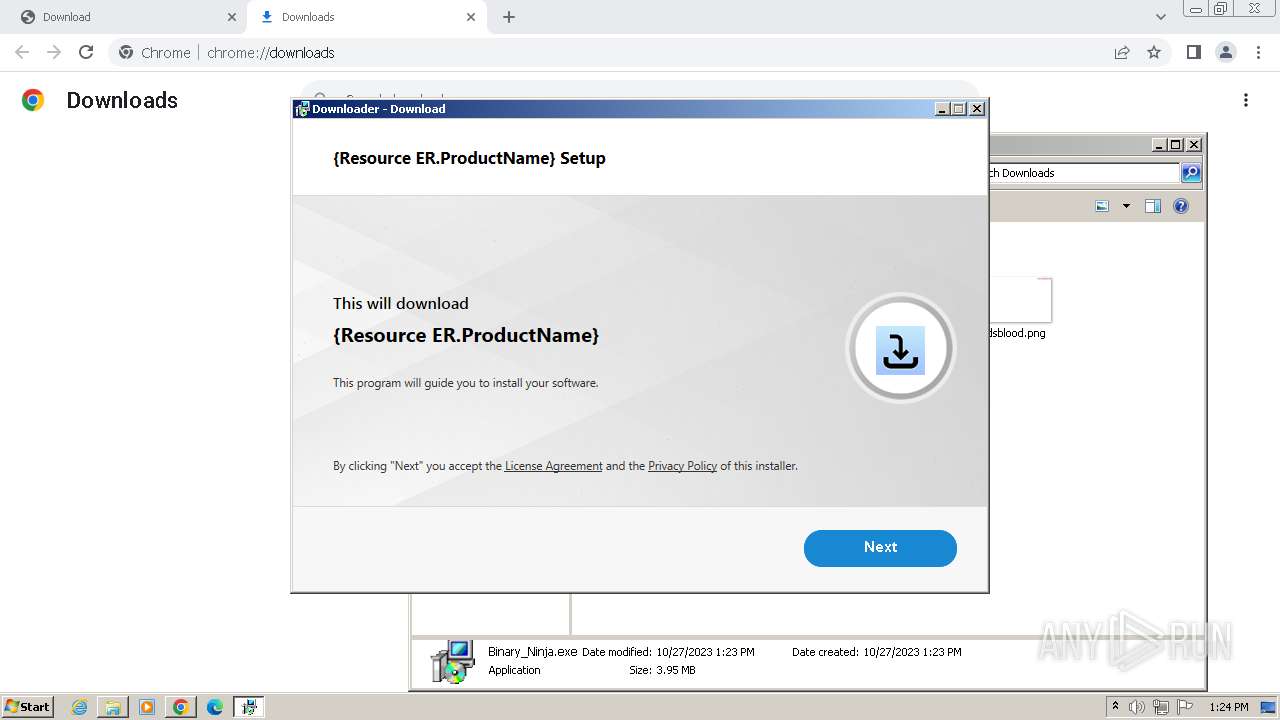The width and height of the screenshot is (1280, 720).
Task: Click the Explorer search Downloads field
Action: tap(1083, 173)
